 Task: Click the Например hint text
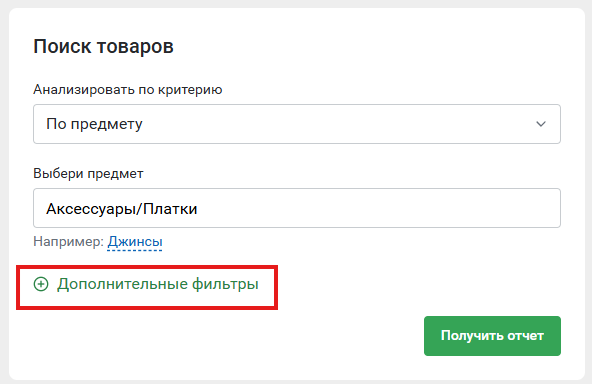[x=68, y=242]
